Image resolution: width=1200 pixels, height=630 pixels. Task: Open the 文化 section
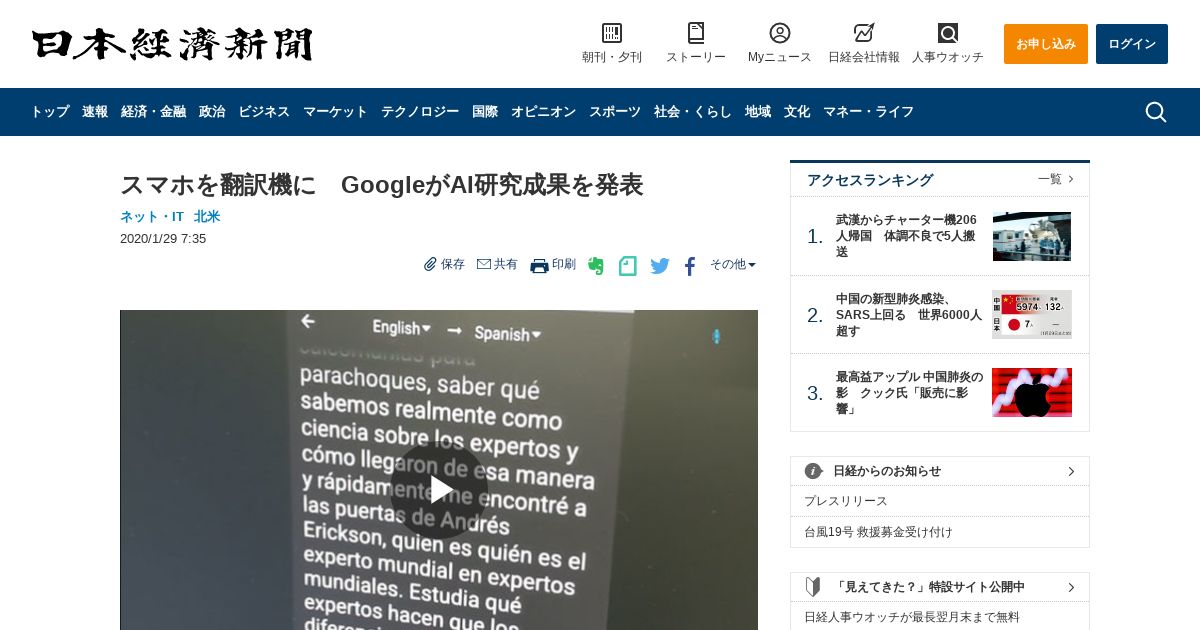(x=797, y=112)
